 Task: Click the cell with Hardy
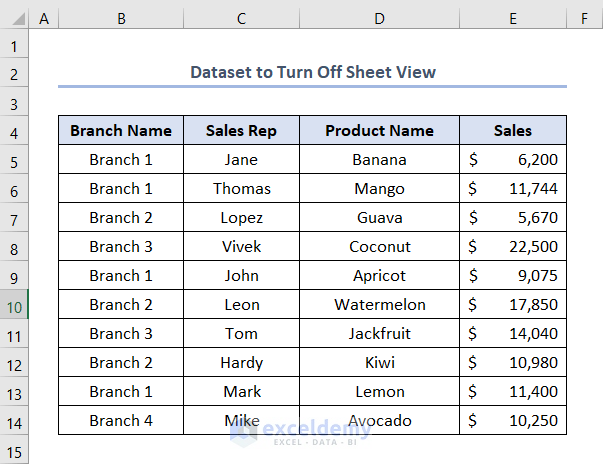coord(241,362)
